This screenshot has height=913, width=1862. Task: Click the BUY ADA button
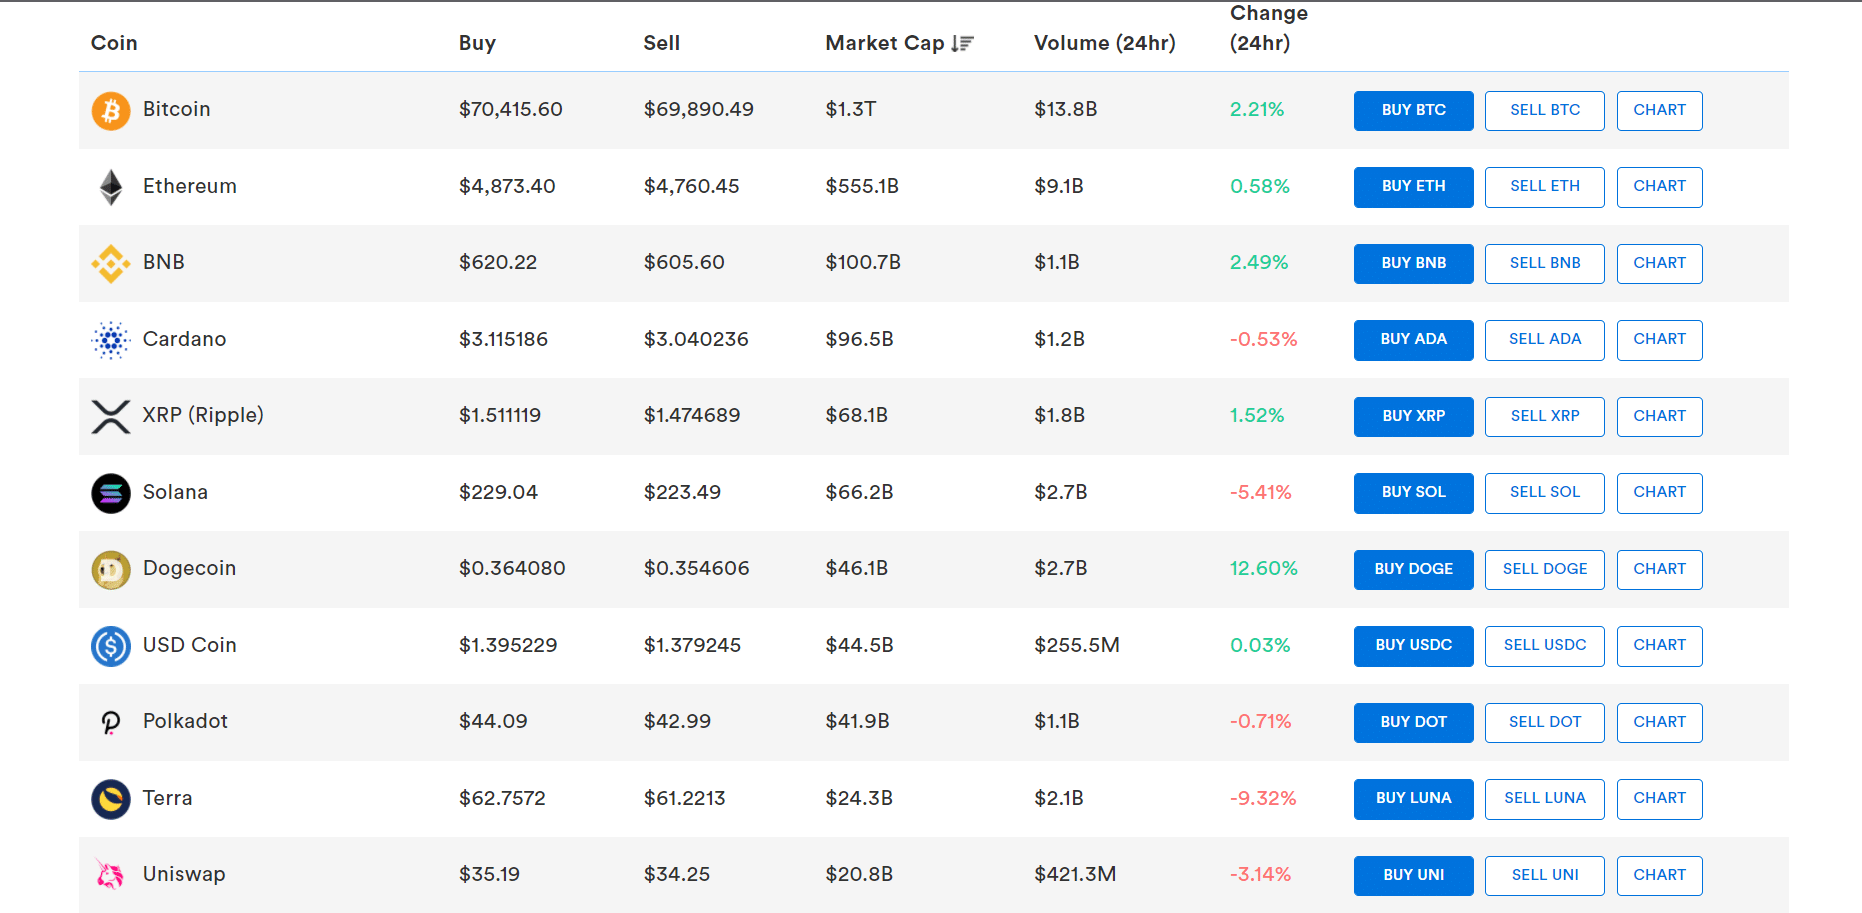(x=1414, y=340)
